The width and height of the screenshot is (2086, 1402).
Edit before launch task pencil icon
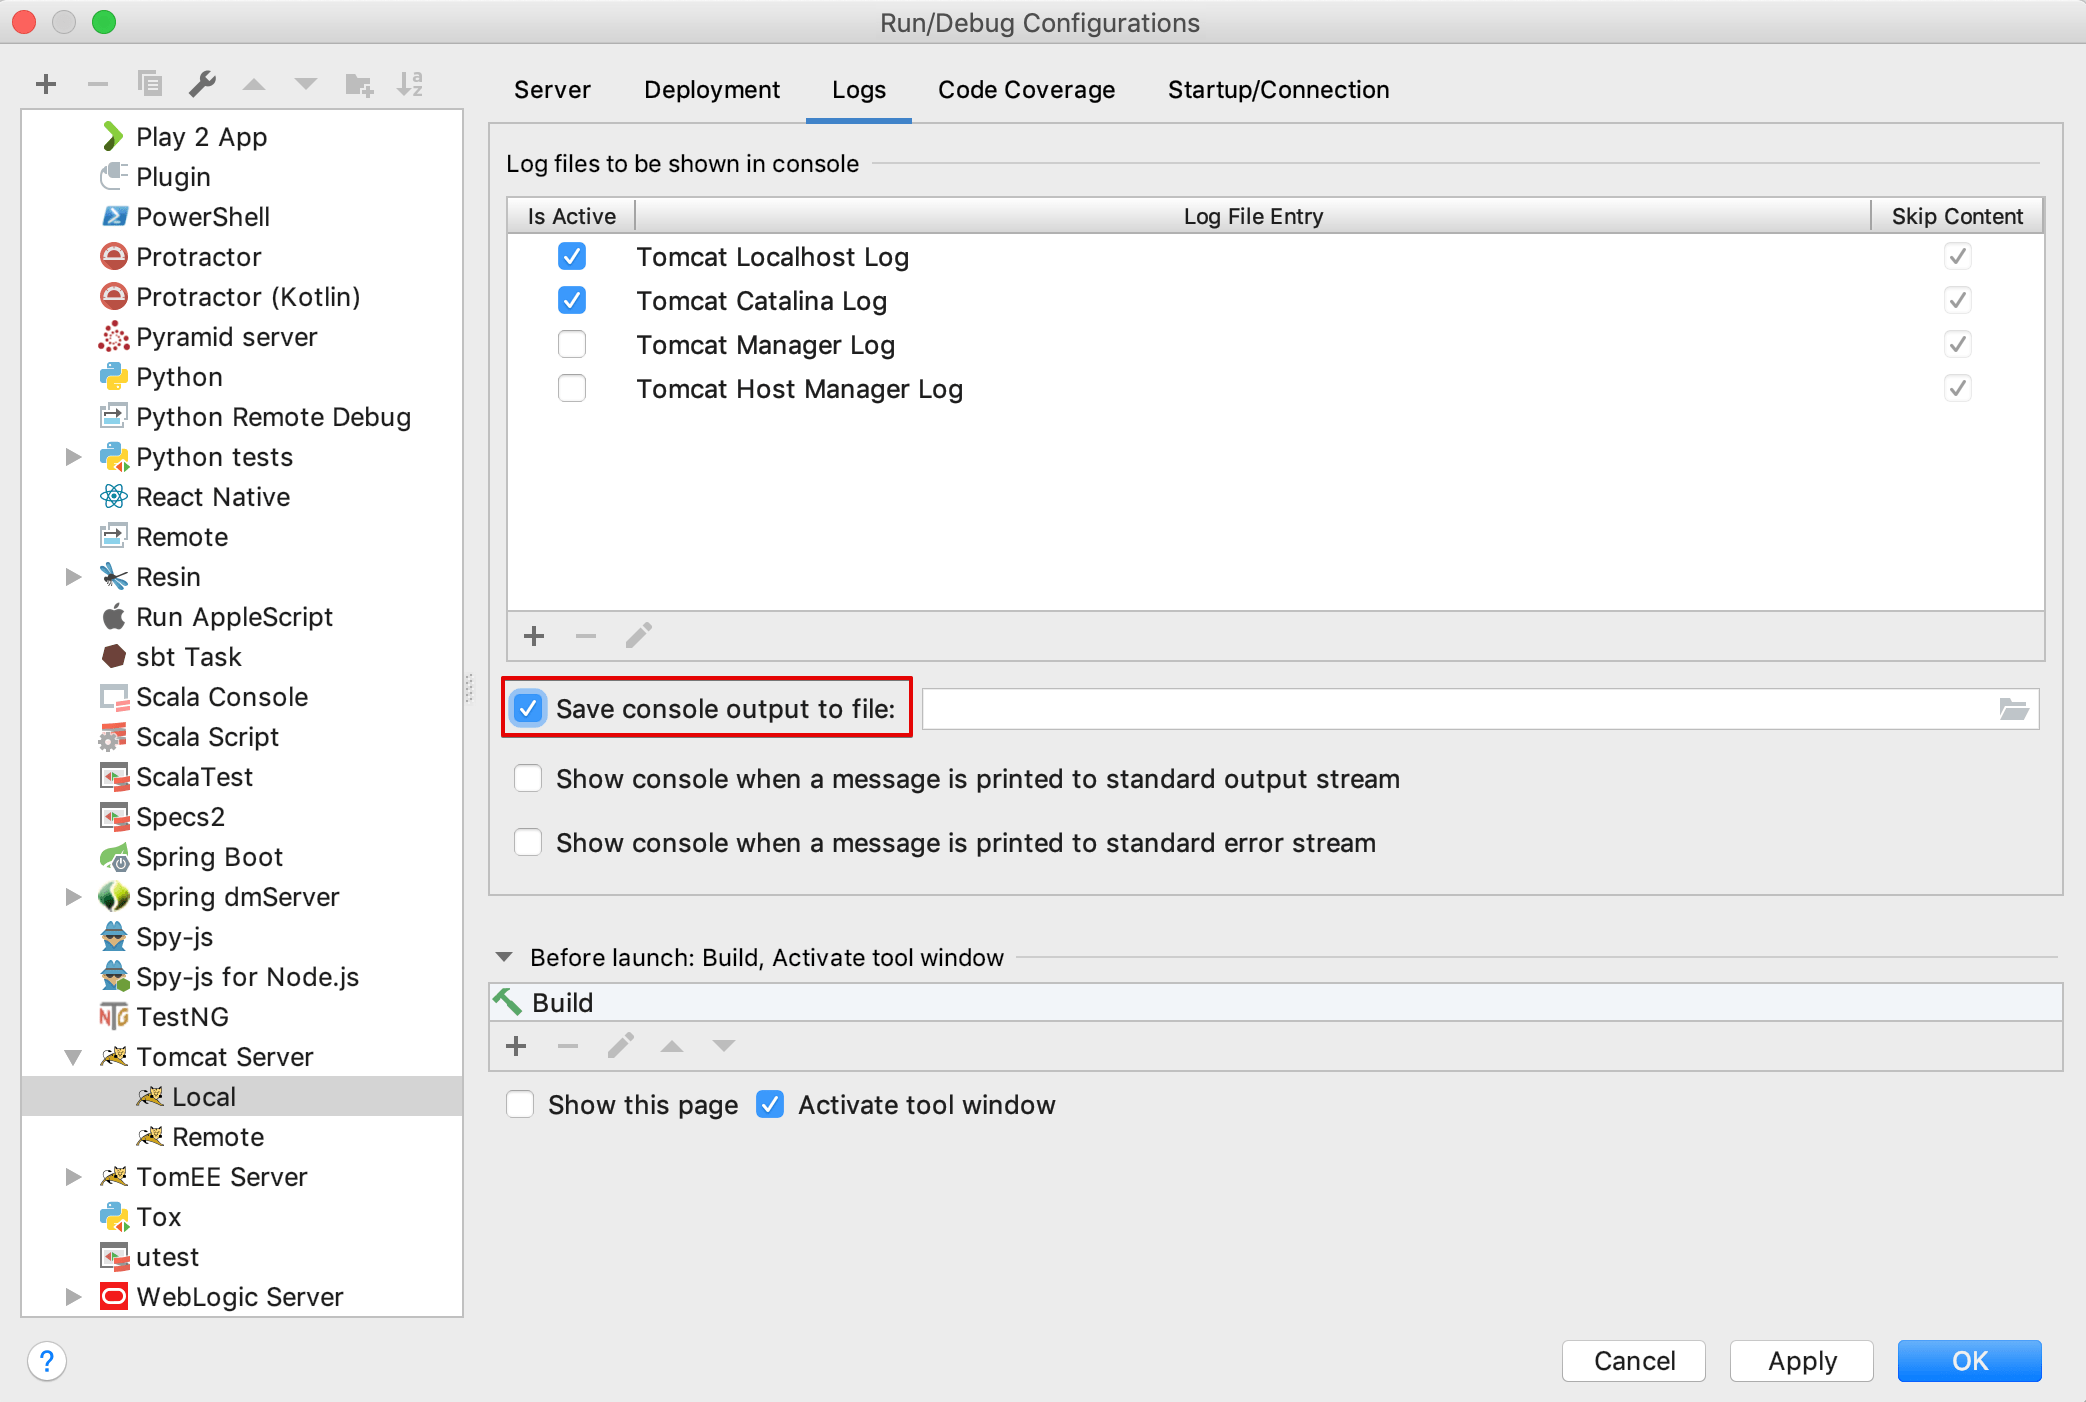point(621,1046)
